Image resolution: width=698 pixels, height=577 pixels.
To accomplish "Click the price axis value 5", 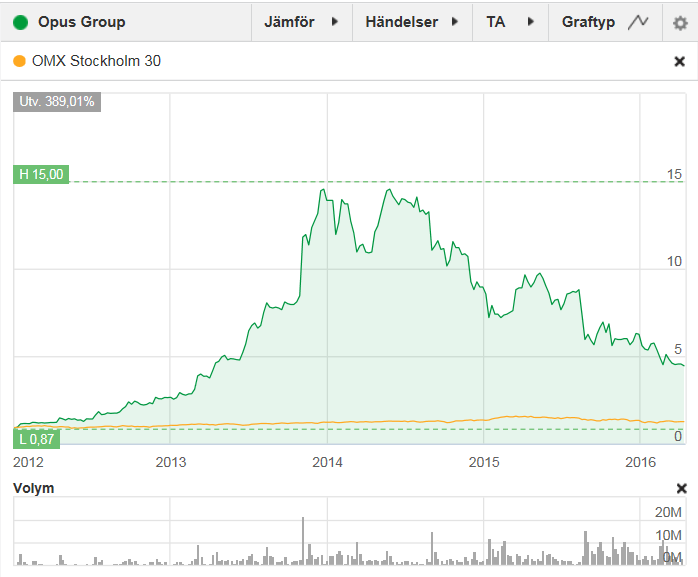I will point(678,349).
